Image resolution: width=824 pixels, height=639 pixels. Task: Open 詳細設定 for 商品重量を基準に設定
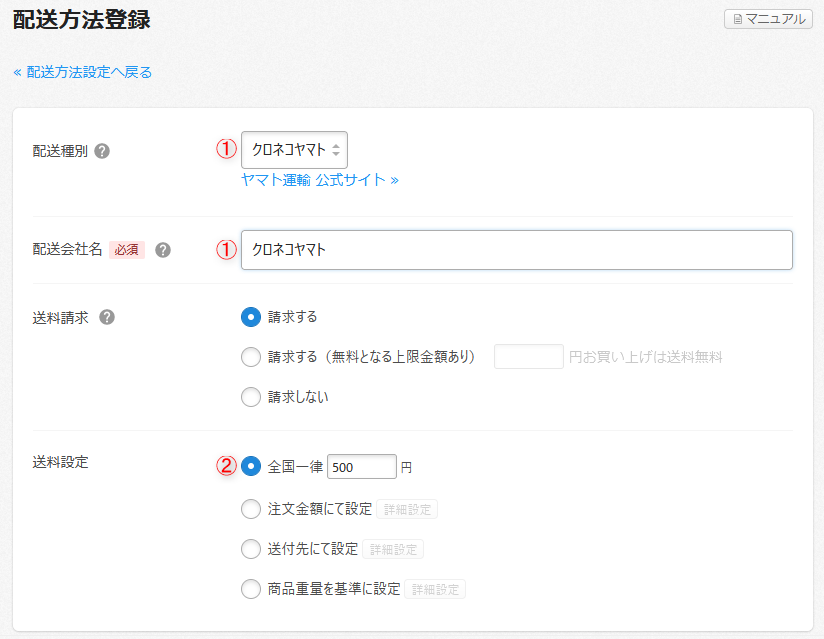[x=435, y=589]
